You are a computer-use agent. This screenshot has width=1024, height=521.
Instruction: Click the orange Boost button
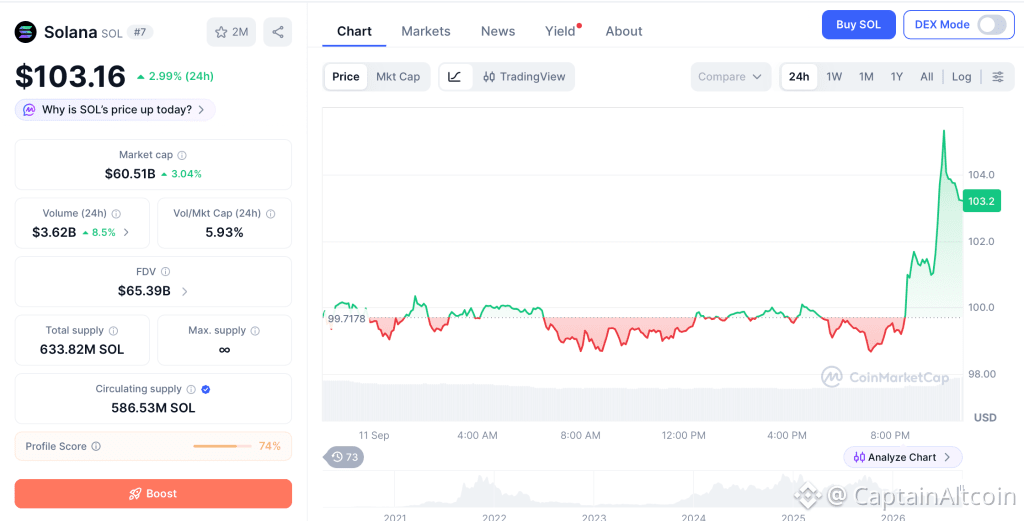153,494
